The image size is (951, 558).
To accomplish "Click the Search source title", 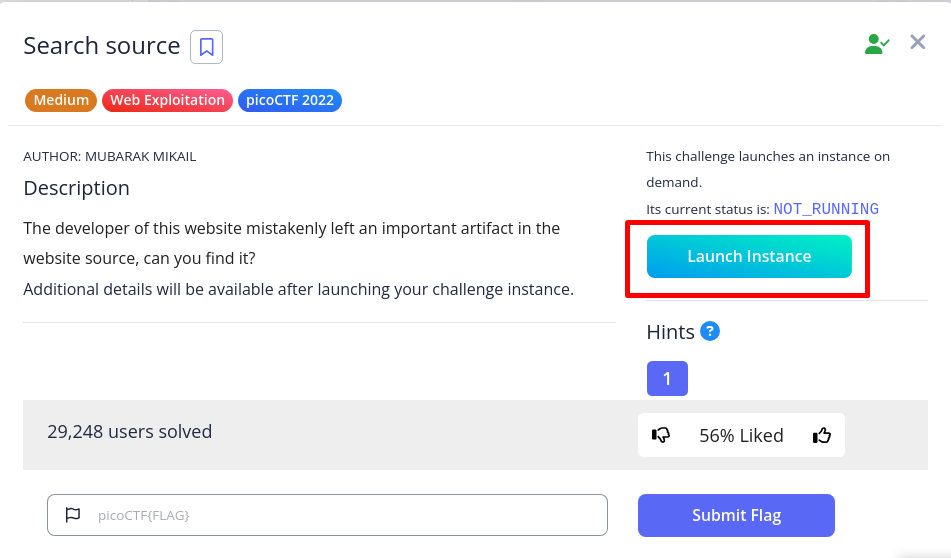I will [102, 46].
